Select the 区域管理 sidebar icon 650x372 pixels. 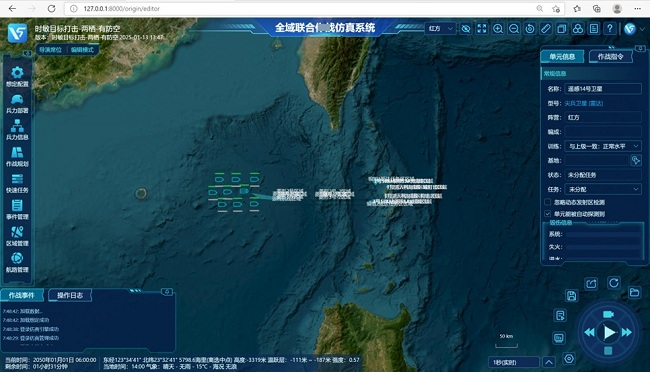[17, 236]
